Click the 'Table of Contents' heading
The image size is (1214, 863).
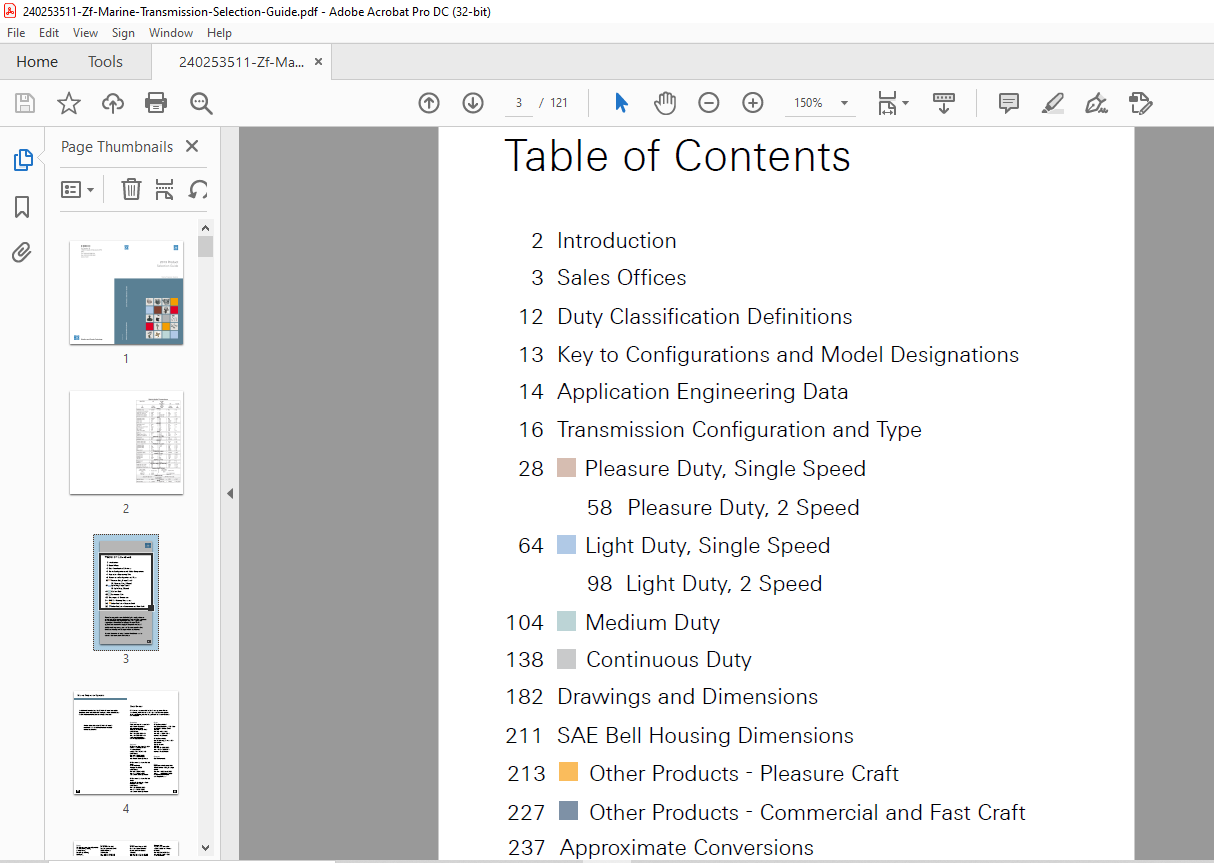677,156
